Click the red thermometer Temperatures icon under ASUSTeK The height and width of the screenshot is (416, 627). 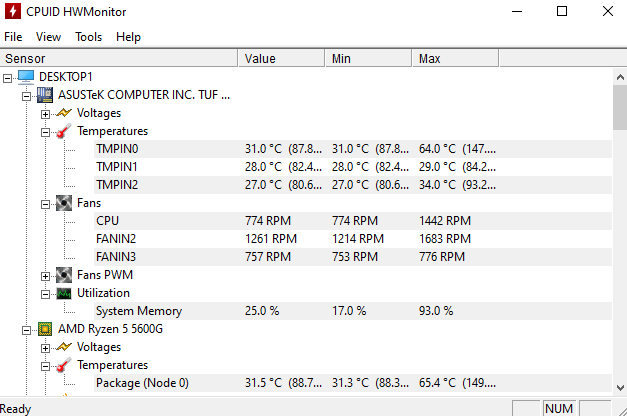(64, 131)
